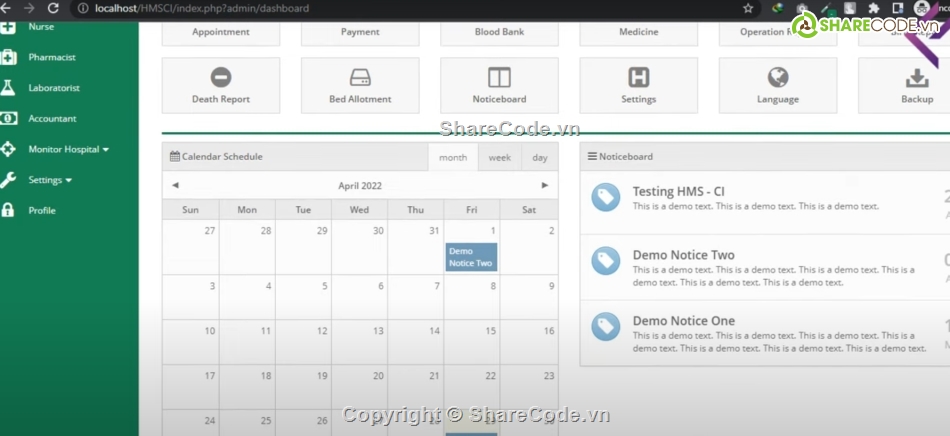Screen dimensions: 950x436
Task: Click the Wed column header
Action: 359,210
